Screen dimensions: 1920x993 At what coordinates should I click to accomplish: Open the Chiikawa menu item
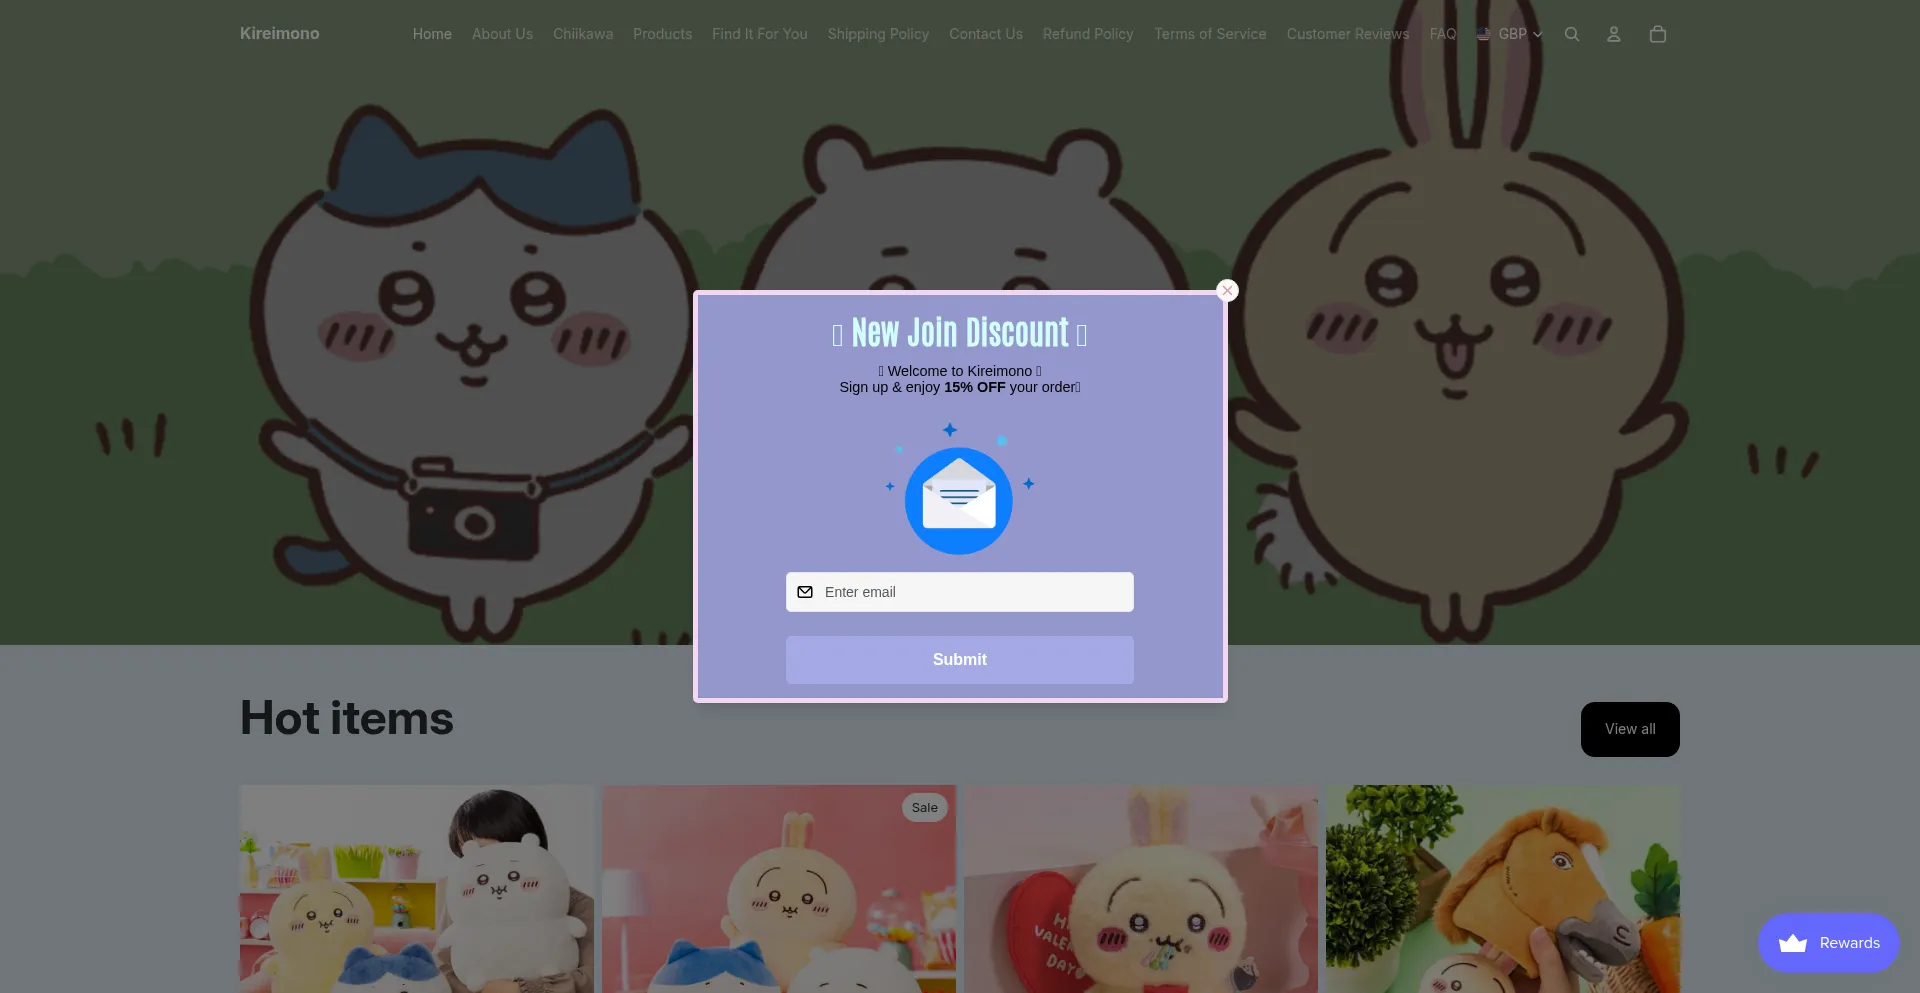[583, 34]
